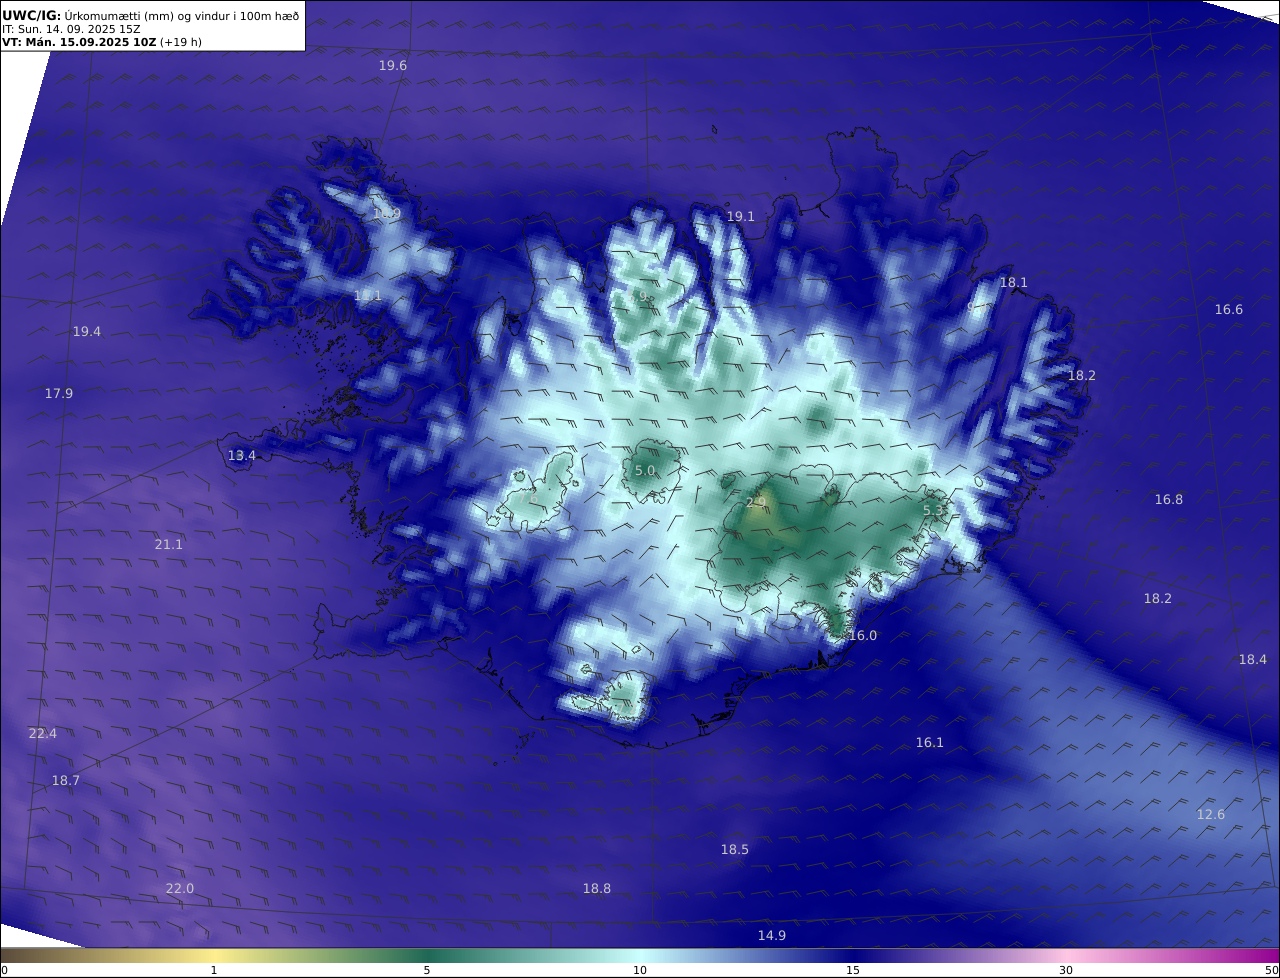Click the 12.6 value label
The width and height of the screenshot is (1280, 978).
click(x=1211, y=815)
